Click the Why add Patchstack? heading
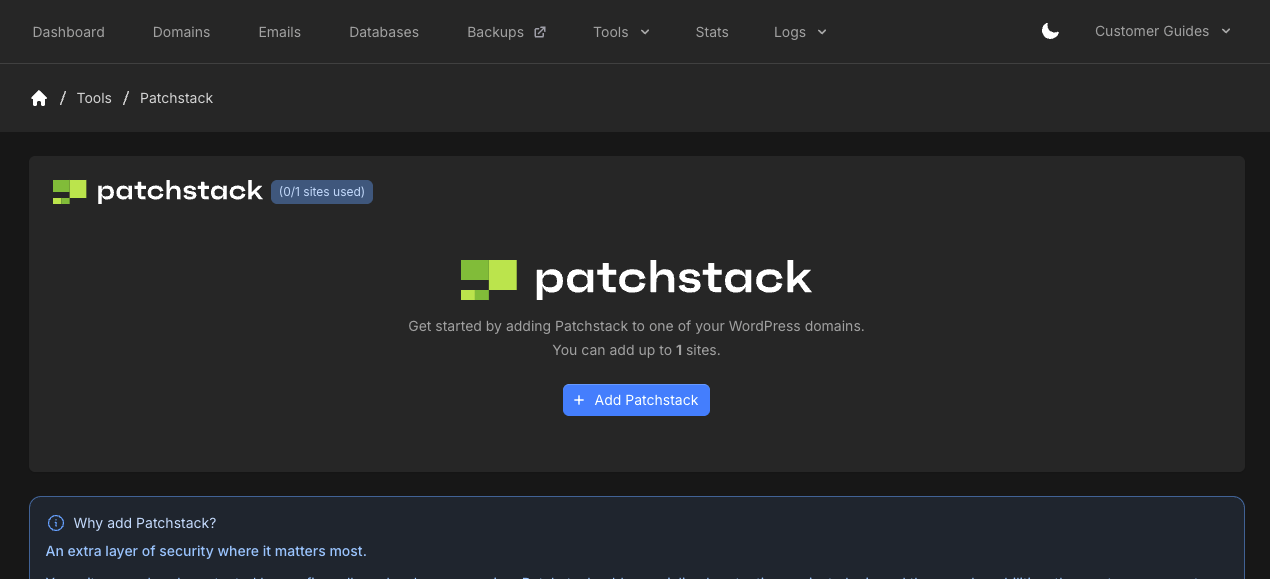The width and height of the screenshot is (1270, 579). pyautogui.click(x=145, y=523)
